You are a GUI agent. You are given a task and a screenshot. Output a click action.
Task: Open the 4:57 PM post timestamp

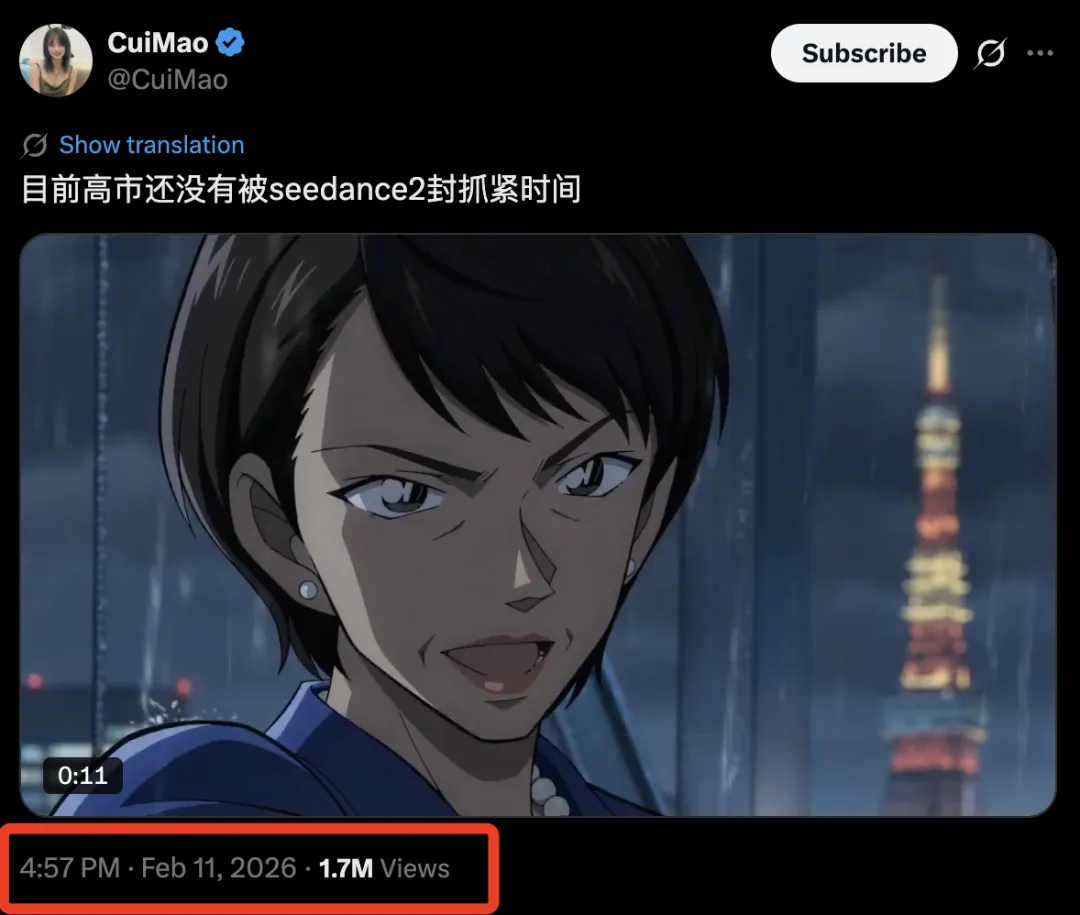(70, 868)
